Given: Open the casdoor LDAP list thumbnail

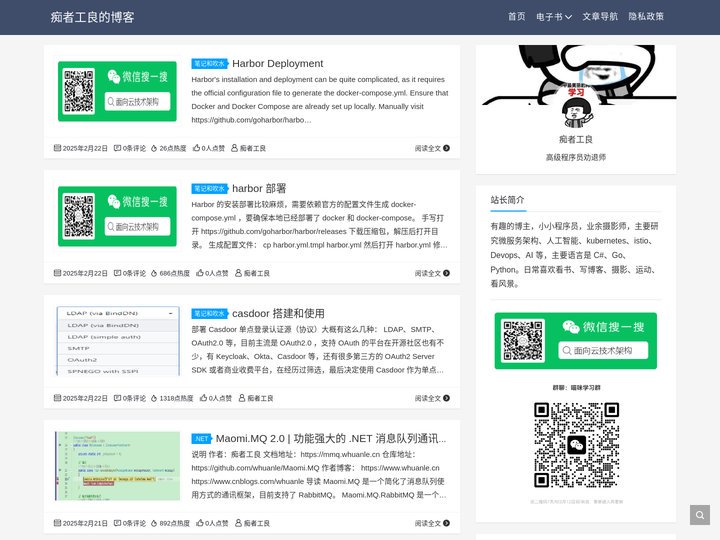Looking at the screenshot, I should 118,341.
